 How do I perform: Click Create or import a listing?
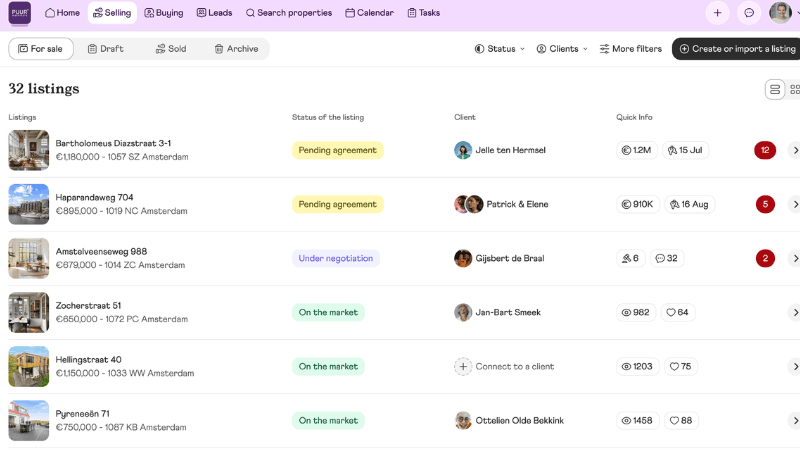coord(737,49)
